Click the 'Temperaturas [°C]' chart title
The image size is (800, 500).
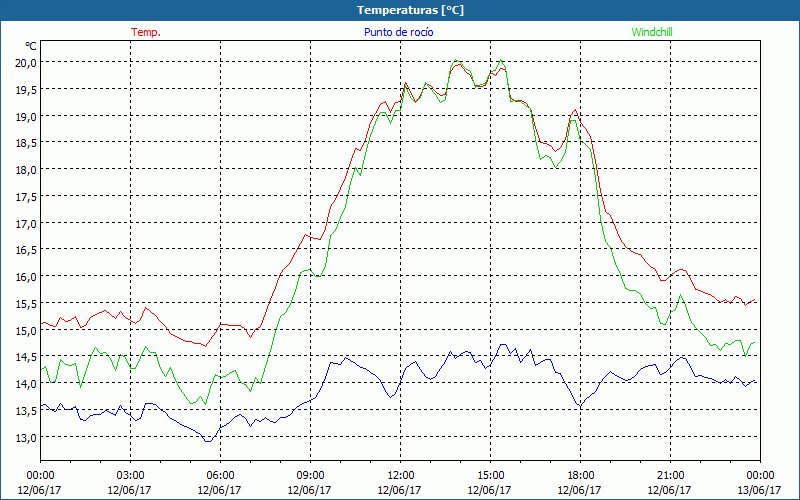(410, 10)
